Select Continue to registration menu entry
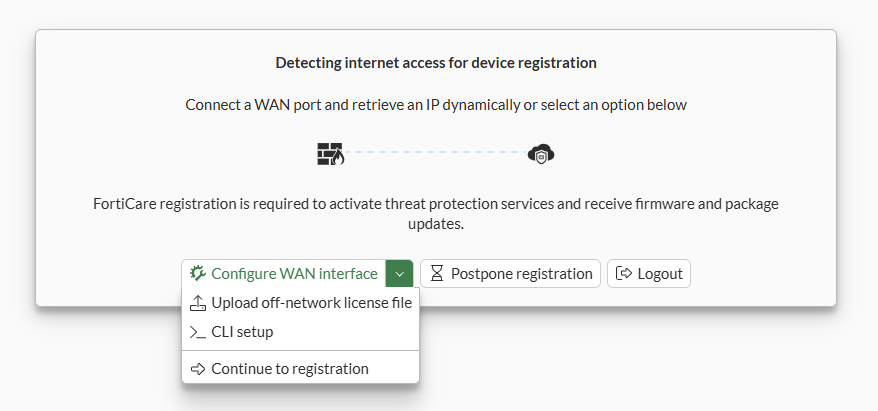Image resolution: width=878 pixels, height=411 pixels. (290, 368)
